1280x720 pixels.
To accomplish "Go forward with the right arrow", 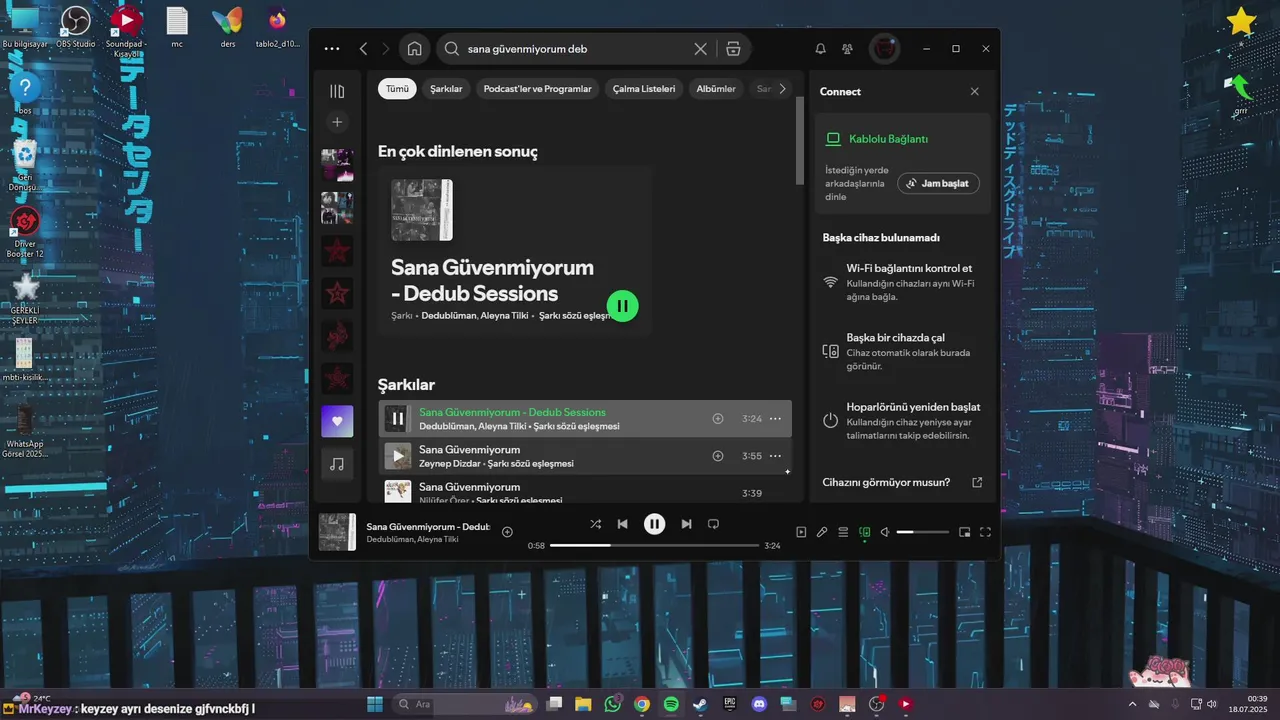I will point(386,49).
